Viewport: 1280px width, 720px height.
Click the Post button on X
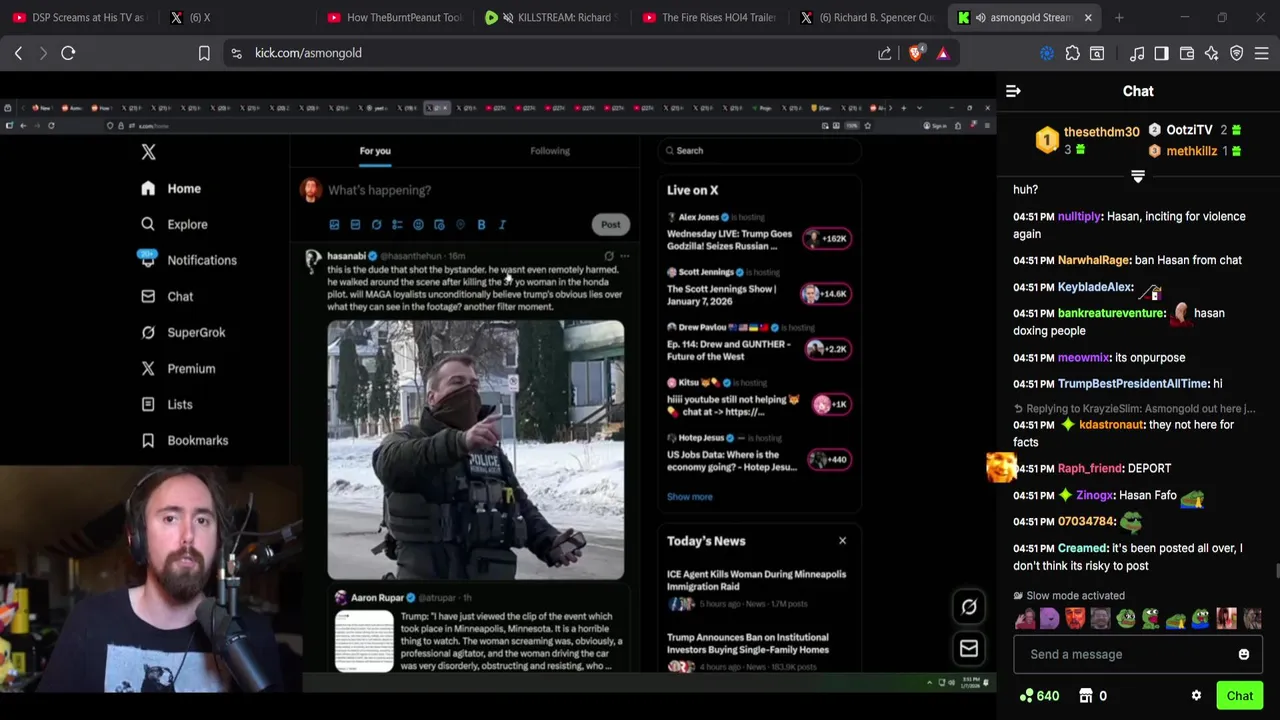611,224
